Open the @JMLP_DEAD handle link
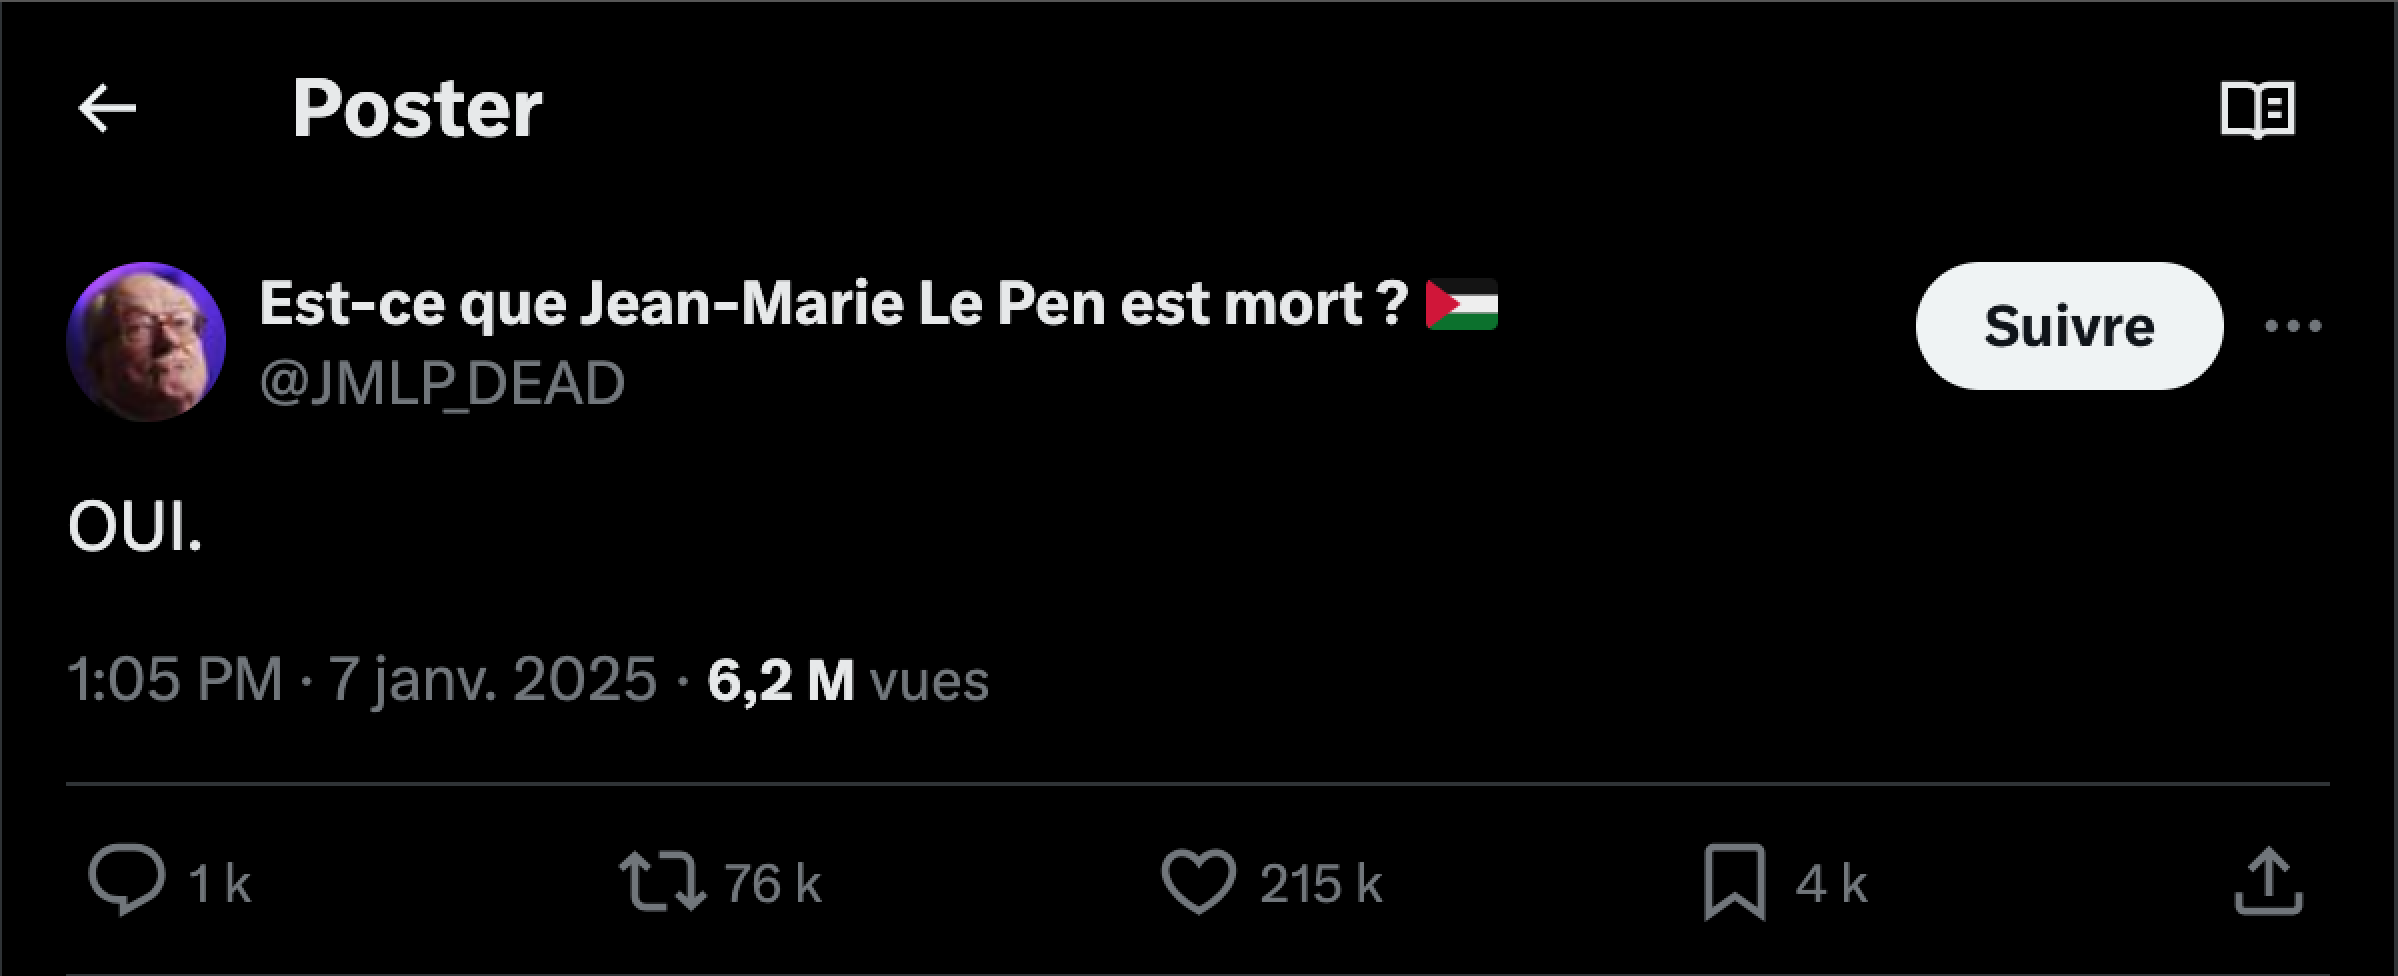This screenshot has height=976, width=2398. 442,383
